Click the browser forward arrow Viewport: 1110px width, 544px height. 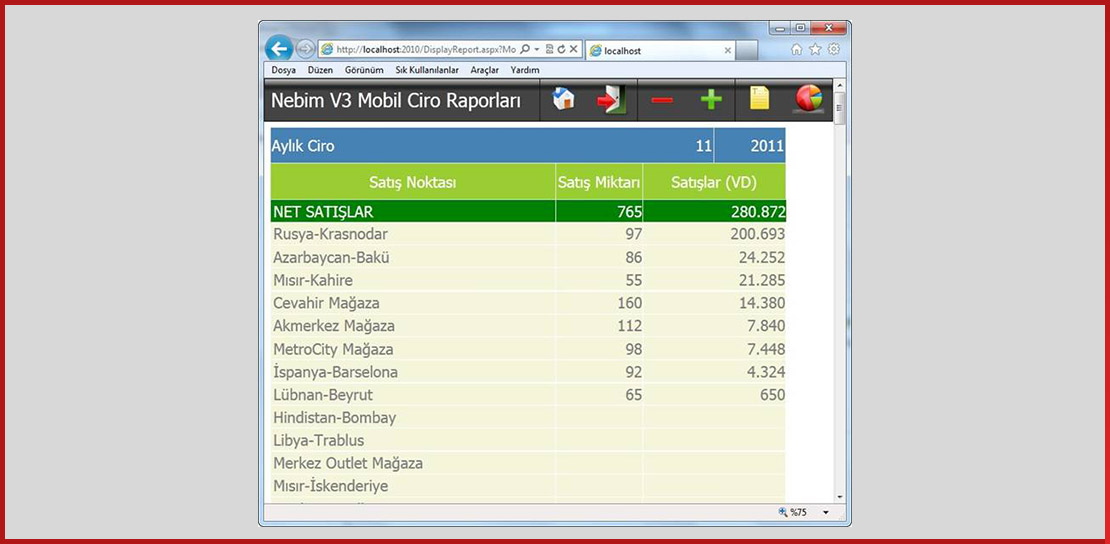[305, 48]
